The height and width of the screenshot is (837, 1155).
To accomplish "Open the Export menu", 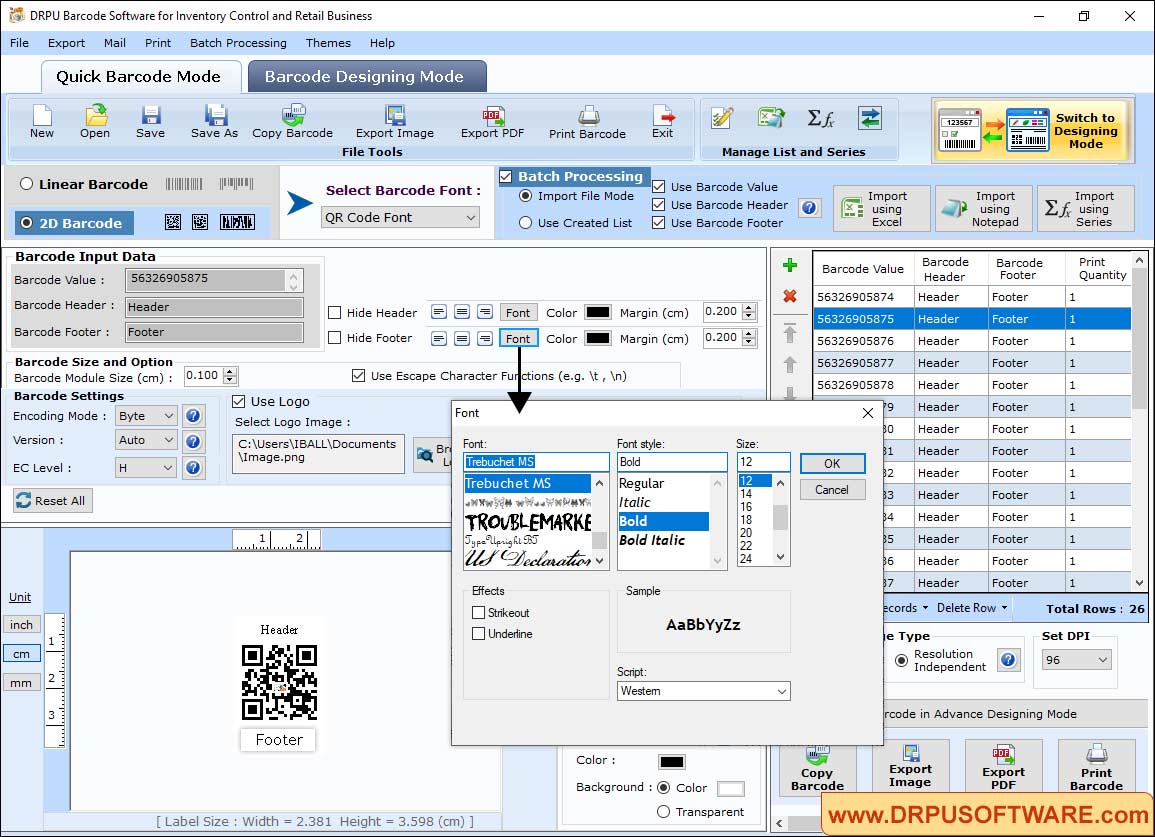I will click(x=66, y=43).
